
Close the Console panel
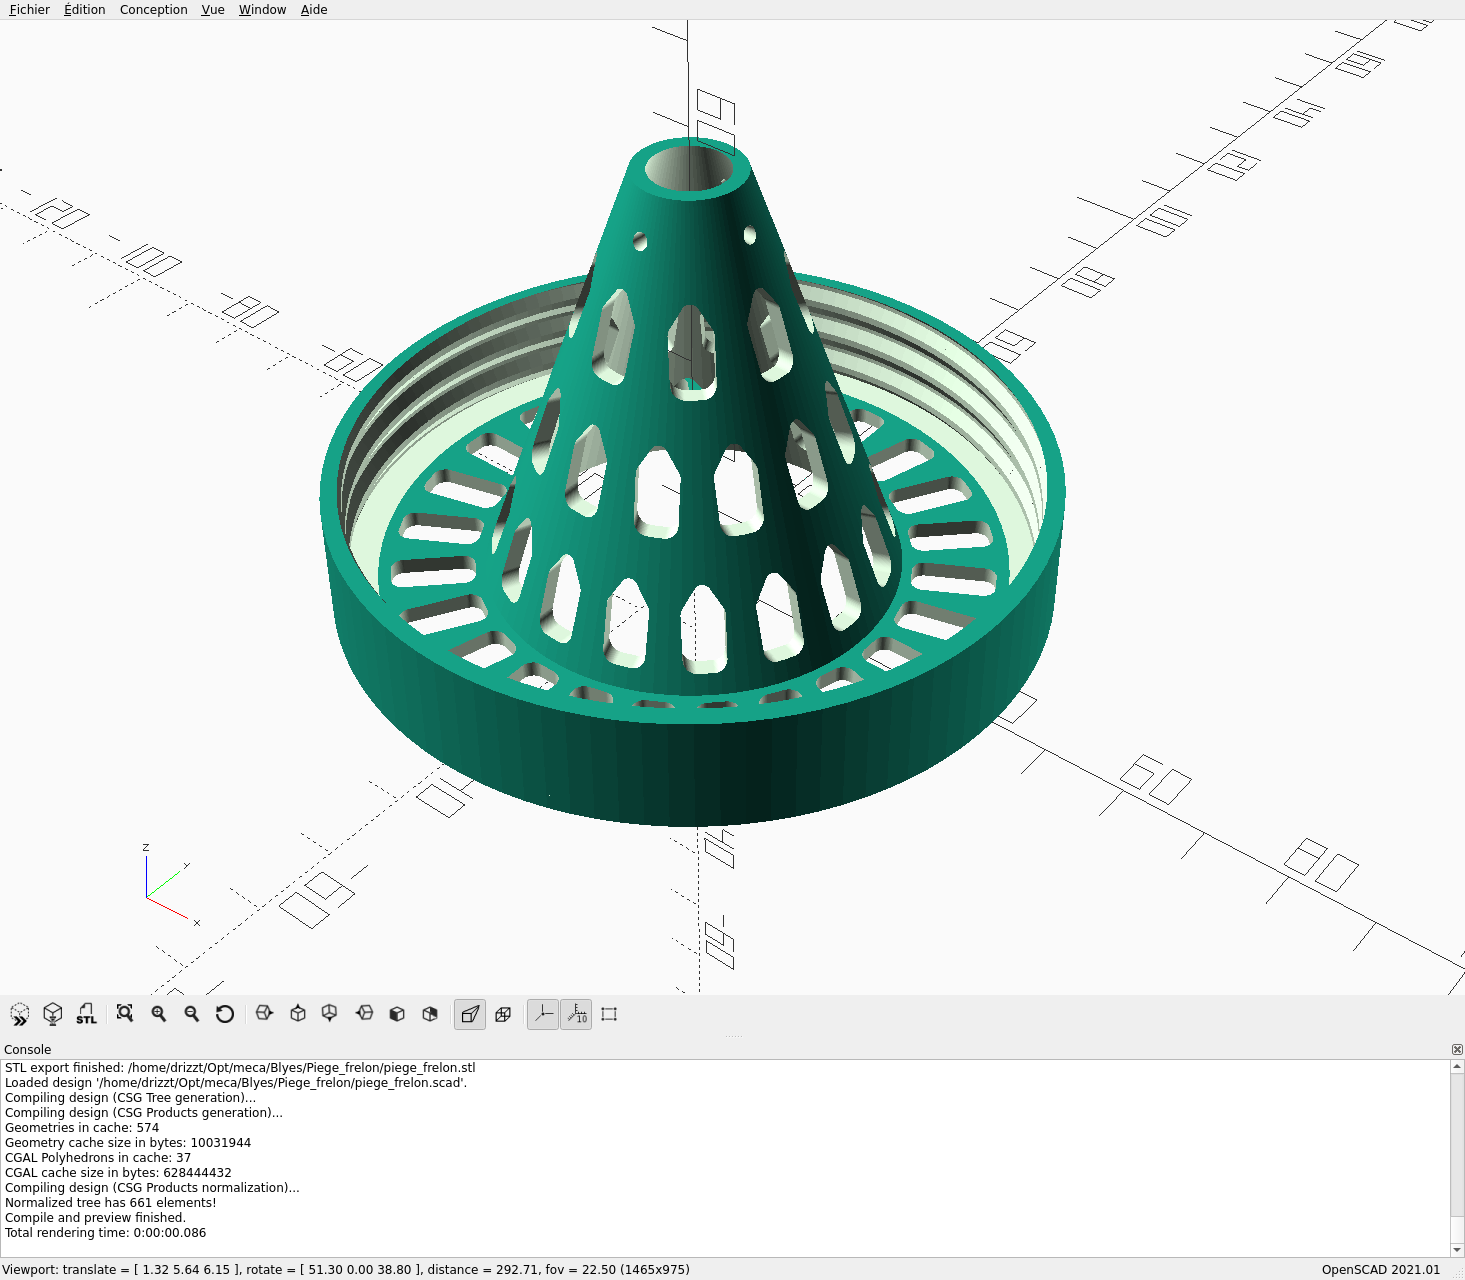tap(1457, 1049)
